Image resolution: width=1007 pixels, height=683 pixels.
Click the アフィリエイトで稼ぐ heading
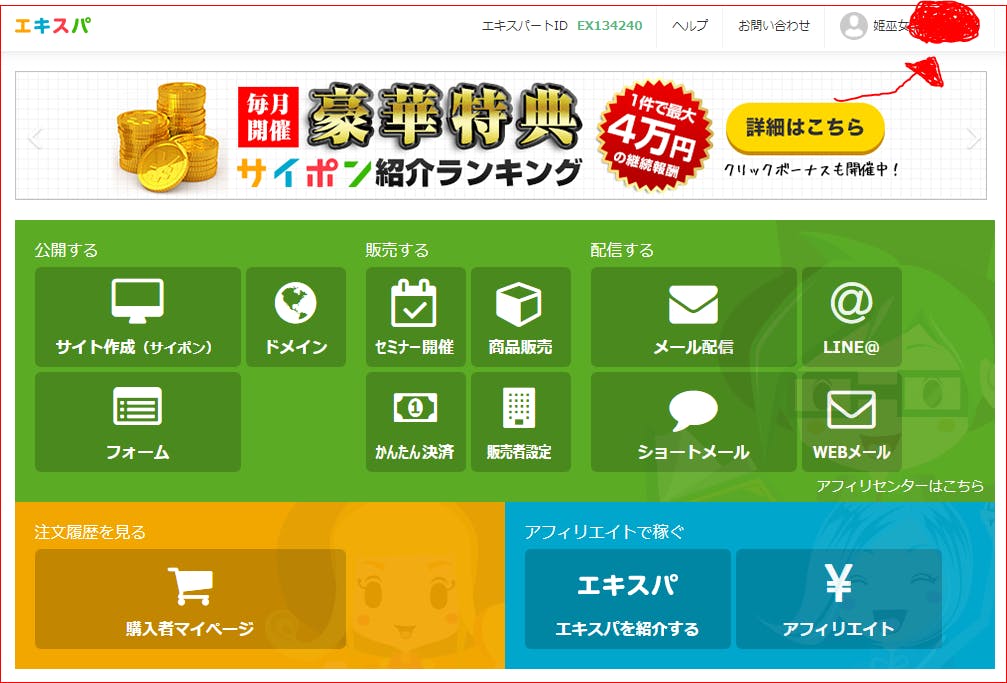click(x=604, y=532)
